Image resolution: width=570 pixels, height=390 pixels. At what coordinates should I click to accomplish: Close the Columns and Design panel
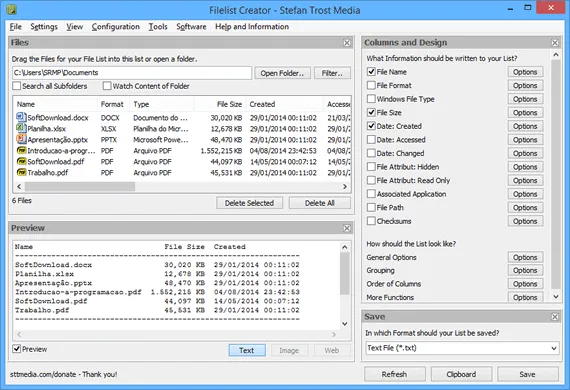click(555, 43)
